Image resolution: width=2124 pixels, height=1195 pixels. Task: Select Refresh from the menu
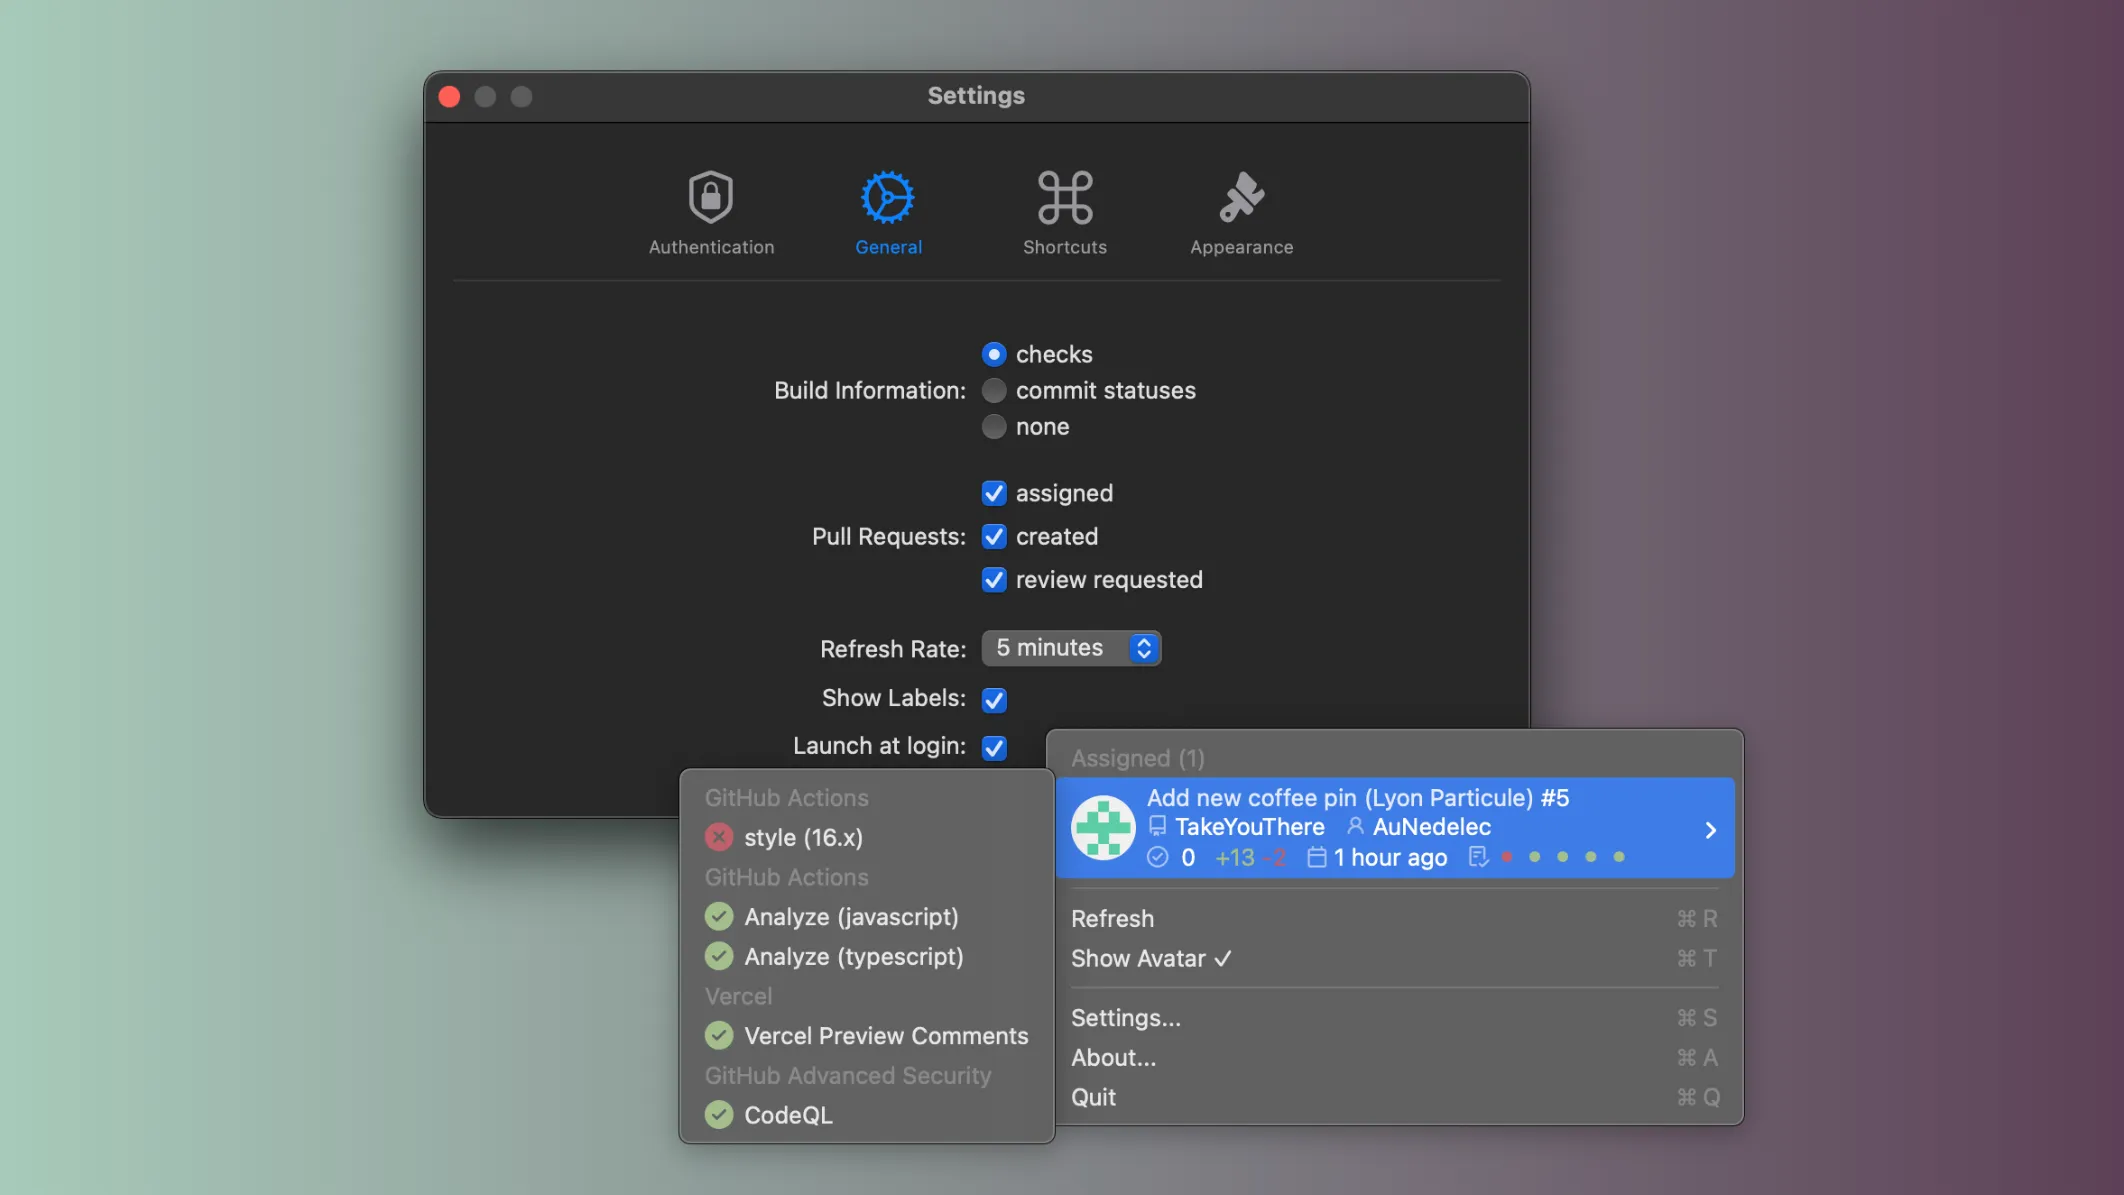1112,918
